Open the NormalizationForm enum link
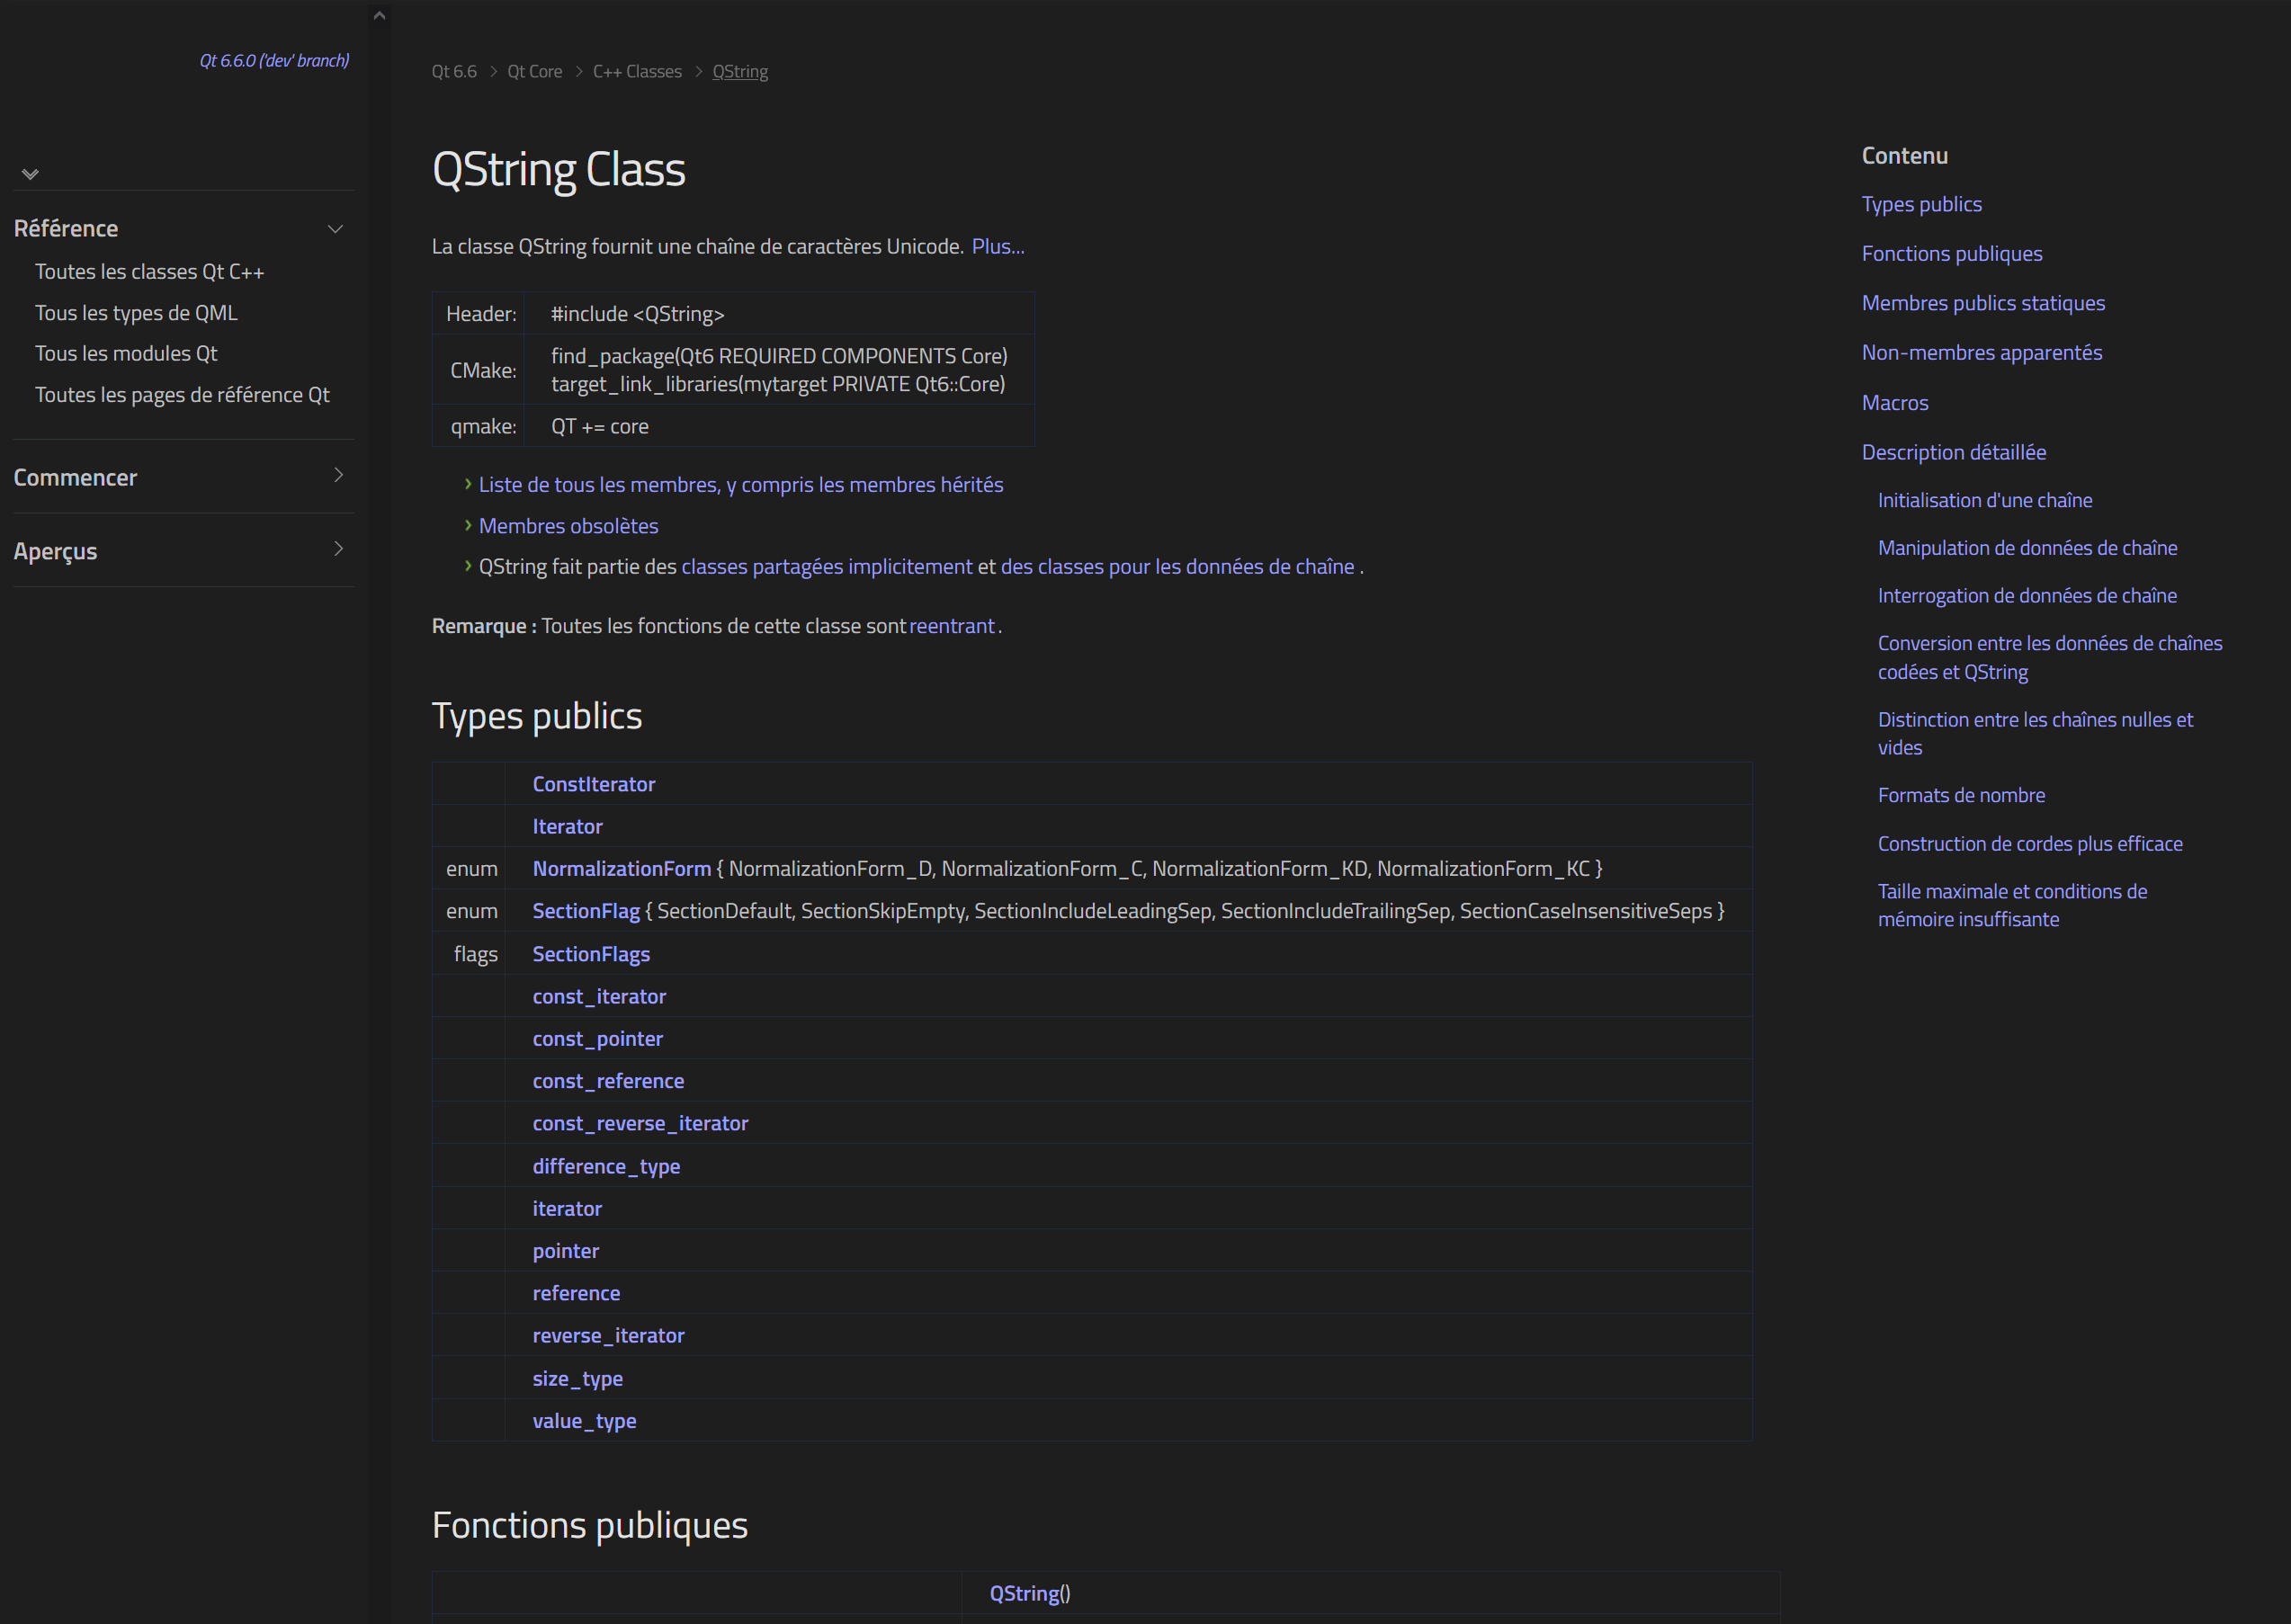2291x1624 pixels. tap(621, 869)
